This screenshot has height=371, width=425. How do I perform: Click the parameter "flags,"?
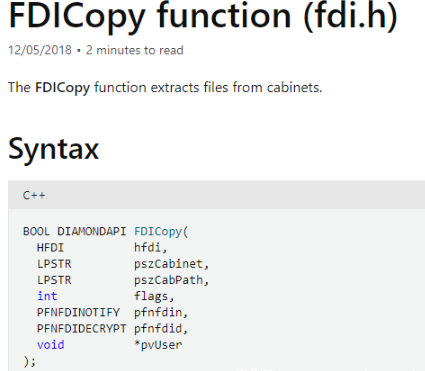coord(154,296)
